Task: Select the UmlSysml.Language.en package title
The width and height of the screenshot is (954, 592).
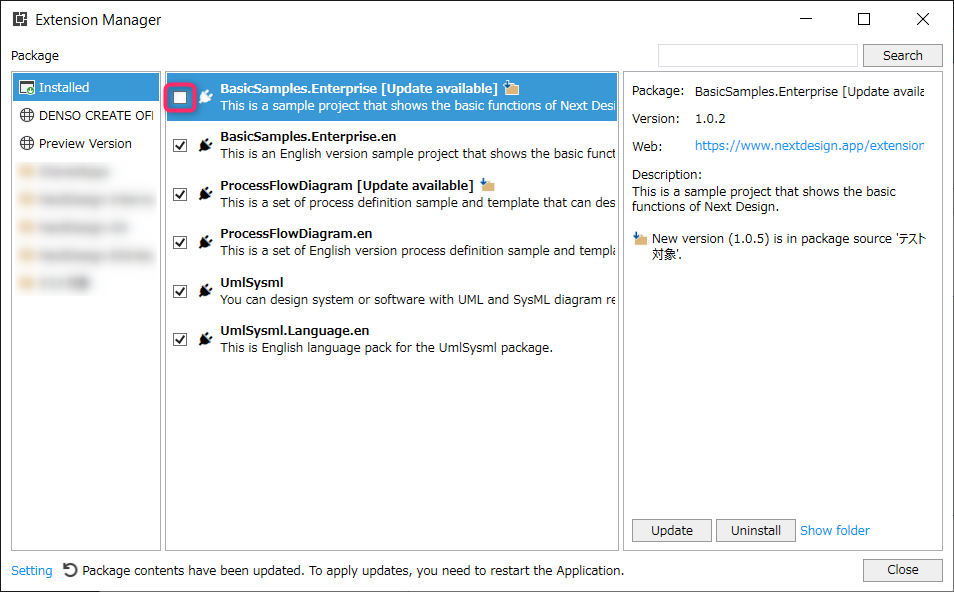Action: click(294, 330)
